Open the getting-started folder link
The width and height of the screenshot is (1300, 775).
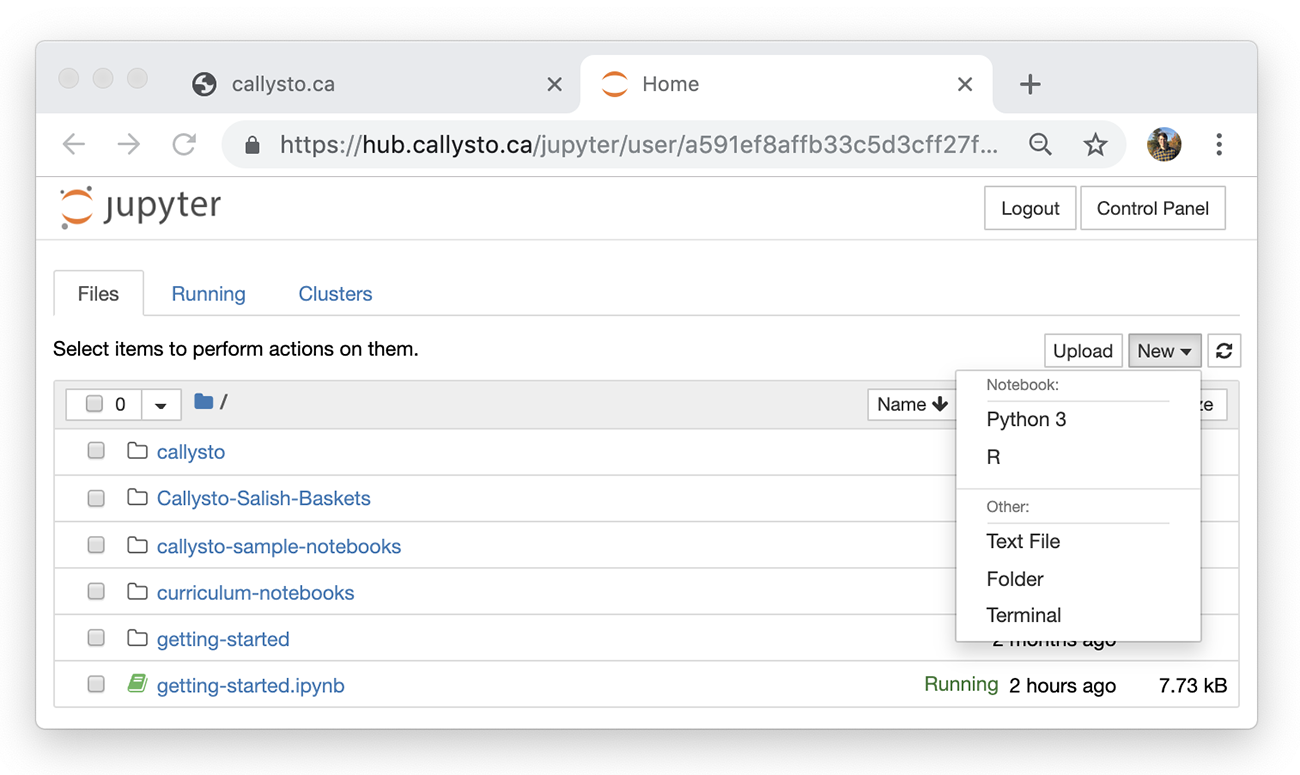pyautogui.click(x=223, y=639)
